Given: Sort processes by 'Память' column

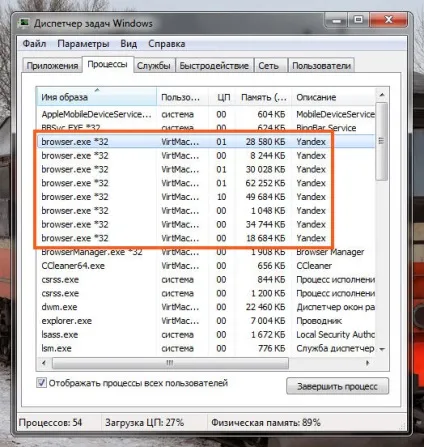Looking at the screenshot, I should (x=263, y=97).
